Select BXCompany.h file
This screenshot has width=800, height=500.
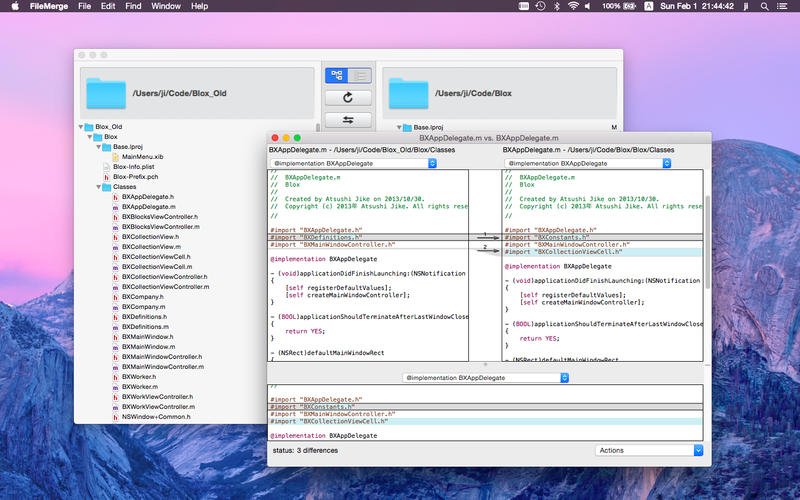(x=142, y=296)
